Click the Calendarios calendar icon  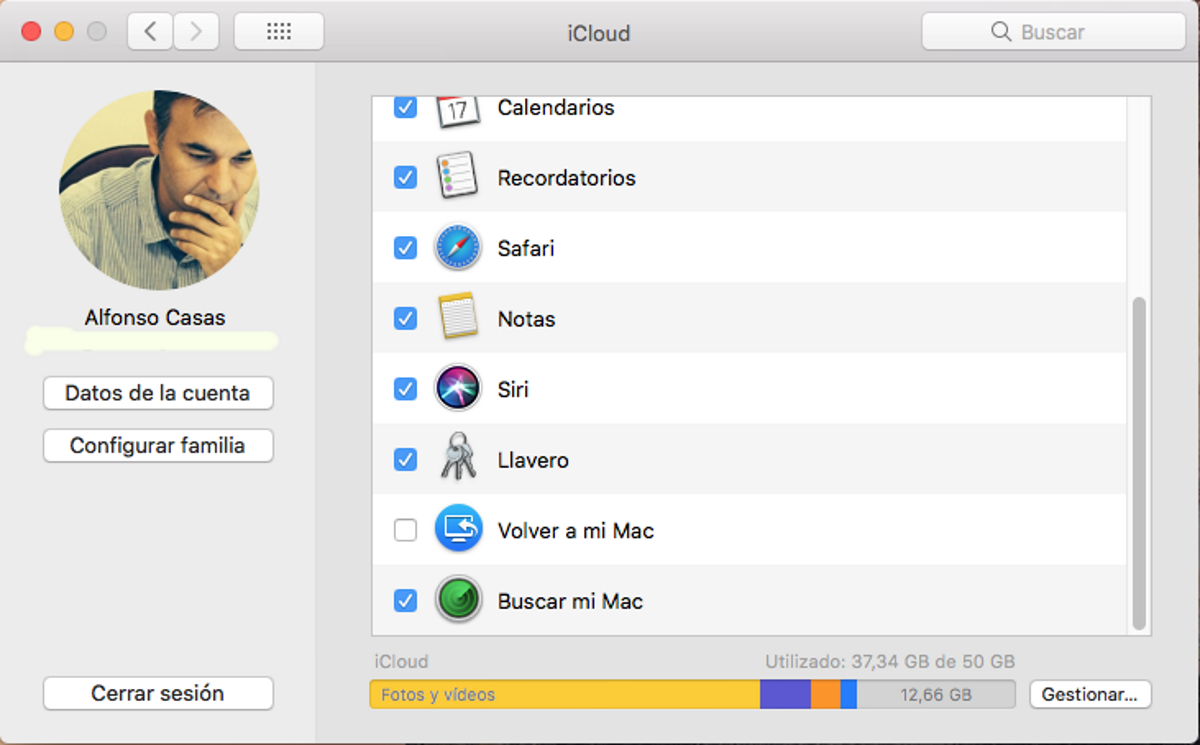[458, 109]
